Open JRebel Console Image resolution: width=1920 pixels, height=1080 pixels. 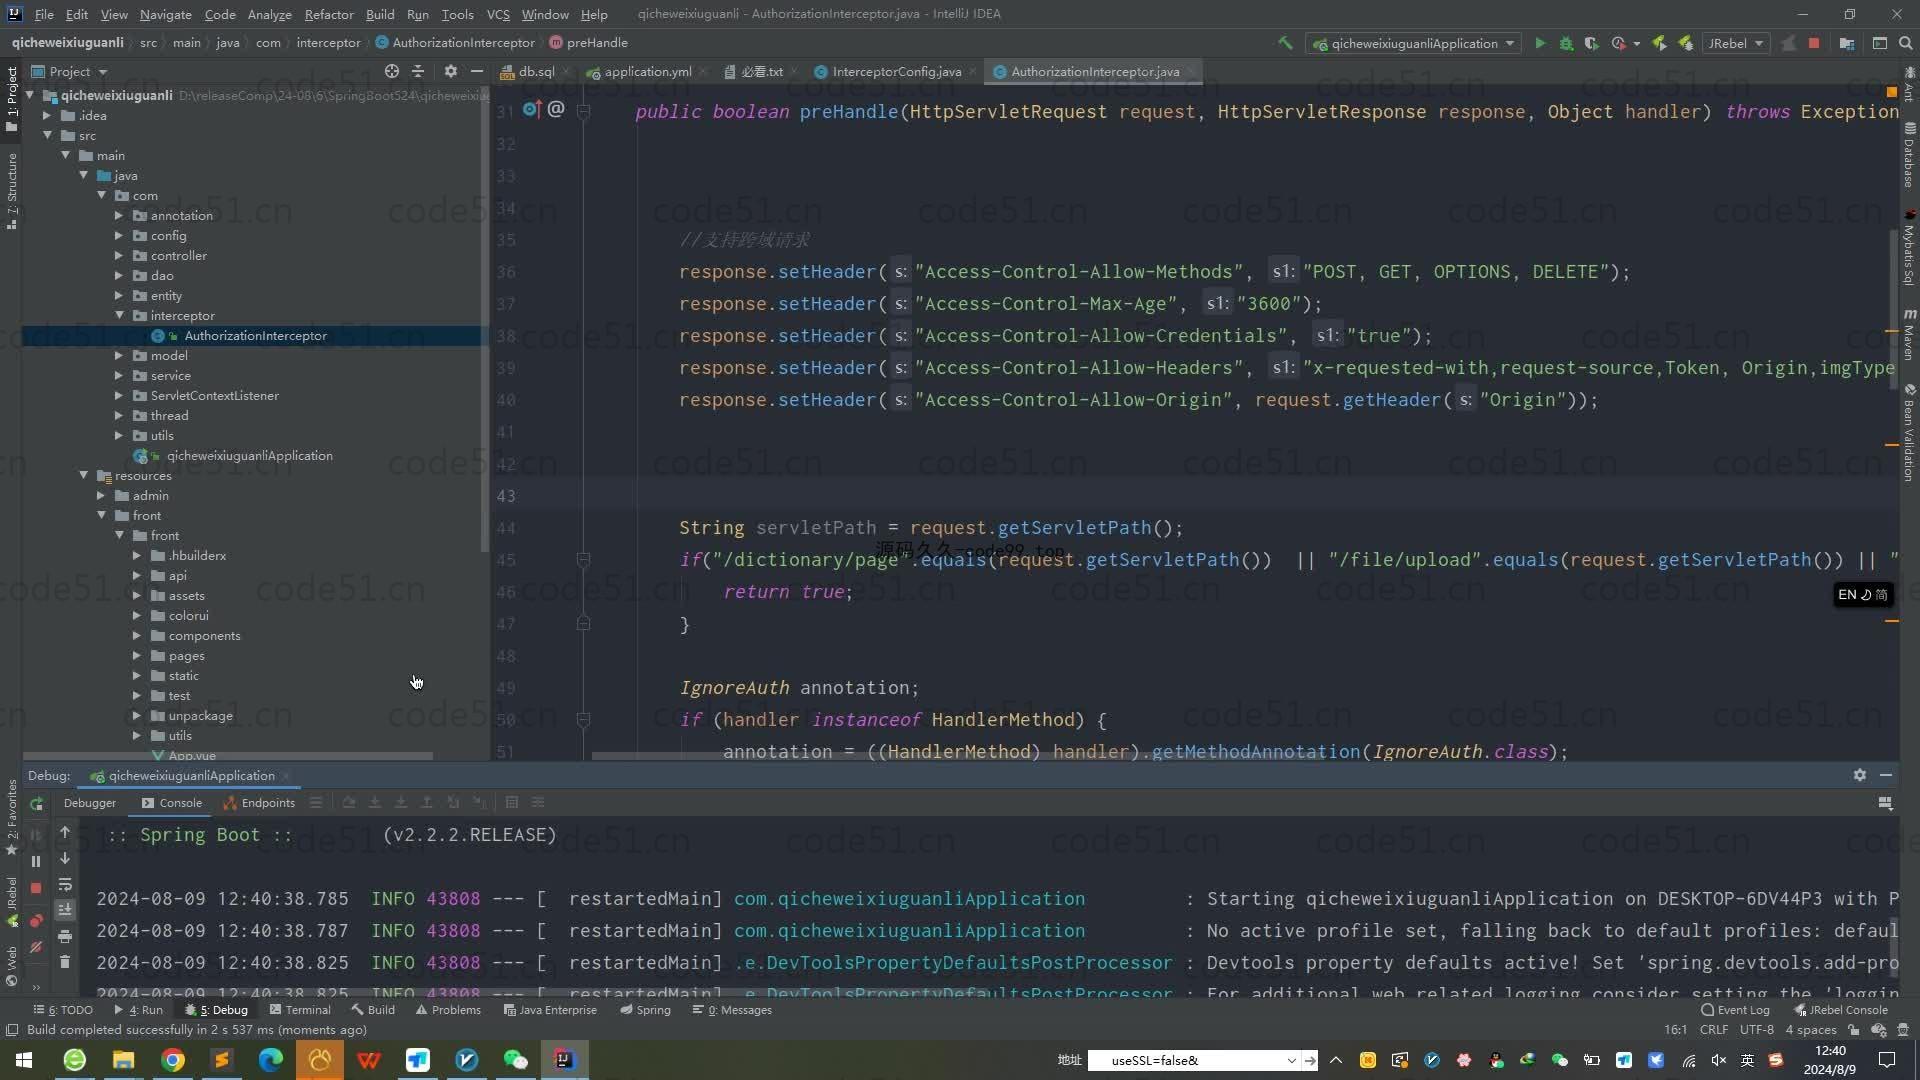tap(1840, 1010)
